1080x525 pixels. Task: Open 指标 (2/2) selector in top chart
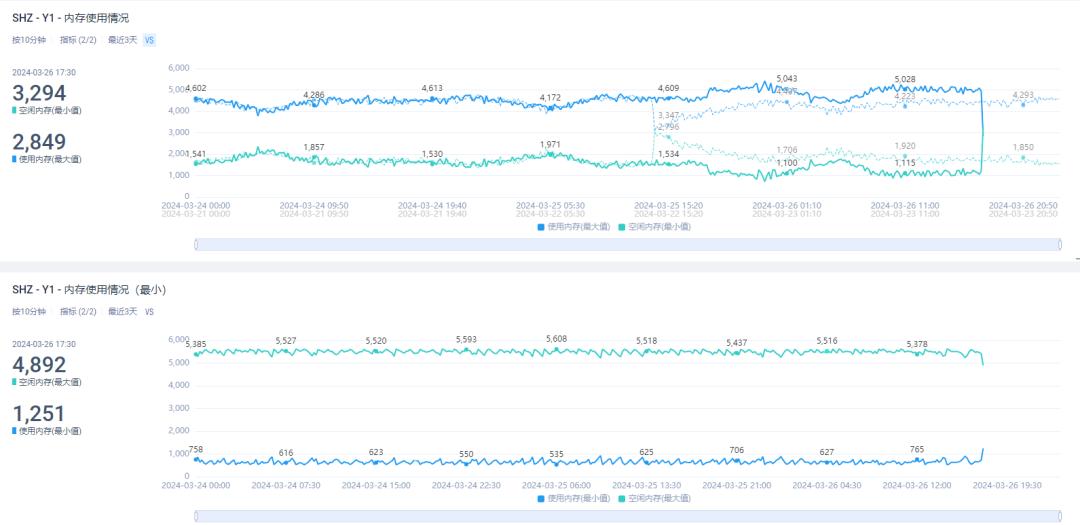tap(78, 40)
